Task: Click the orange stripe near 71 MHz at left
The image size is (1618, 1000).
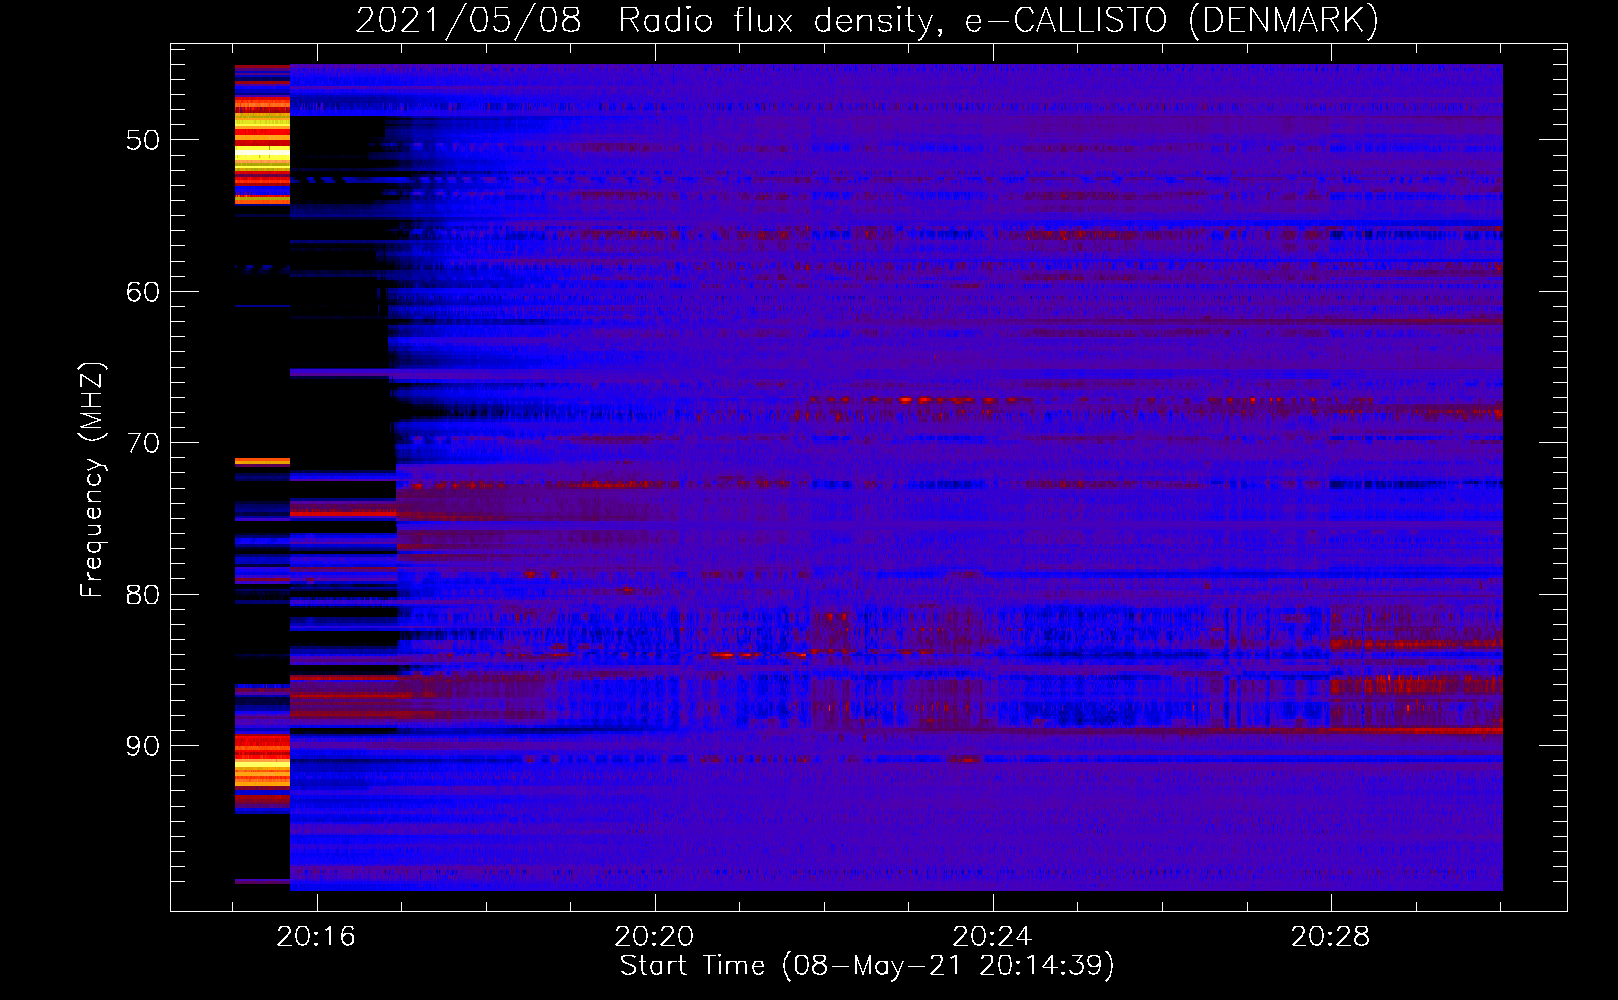Action: coord(262,462)
